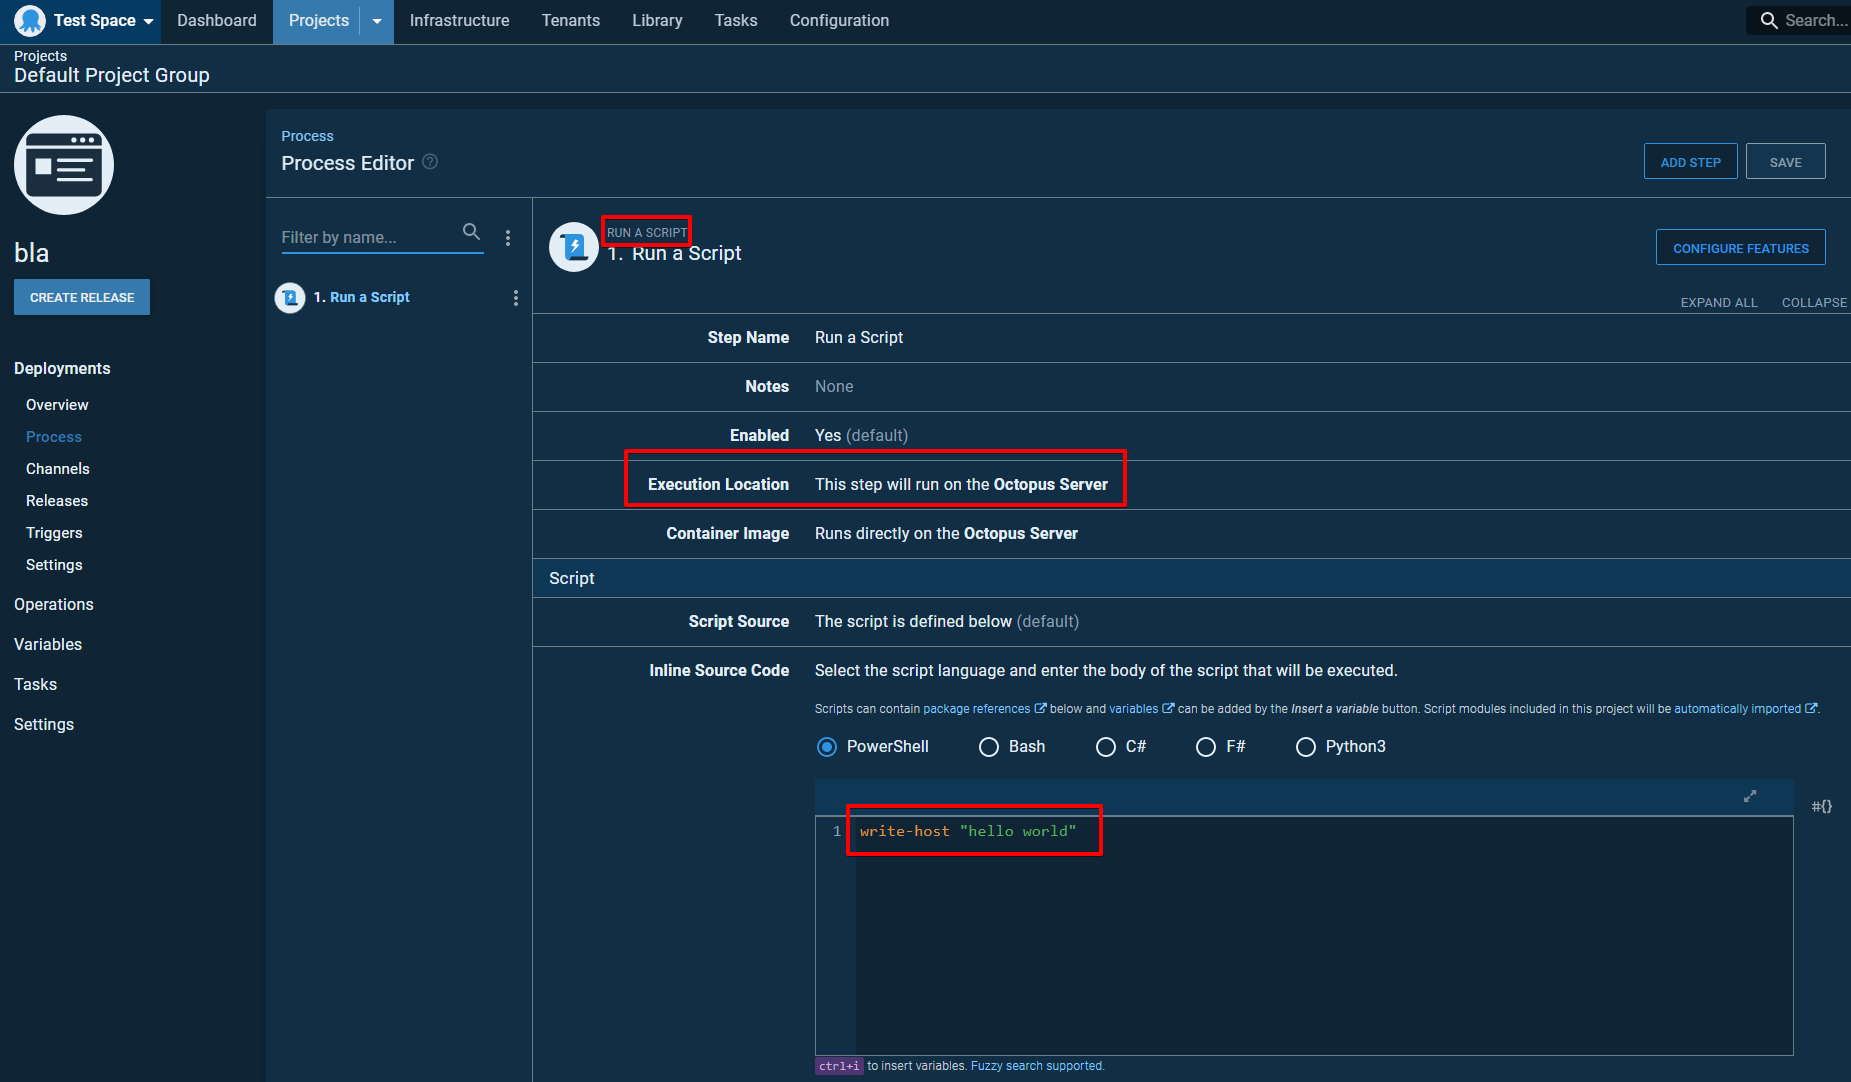Click the Test Space avatar icon
Image resolution: width=1851 pixels, height=1082 pixels.
(x=30, y=20)
